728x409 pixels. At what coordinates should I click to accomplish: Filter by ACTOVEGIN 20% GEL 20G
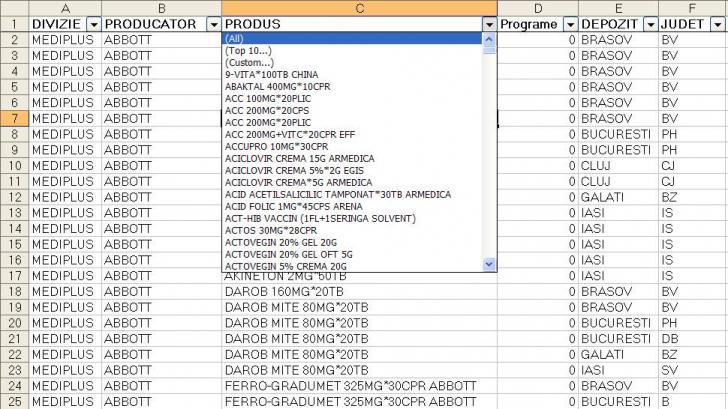(x=352, y=242)
